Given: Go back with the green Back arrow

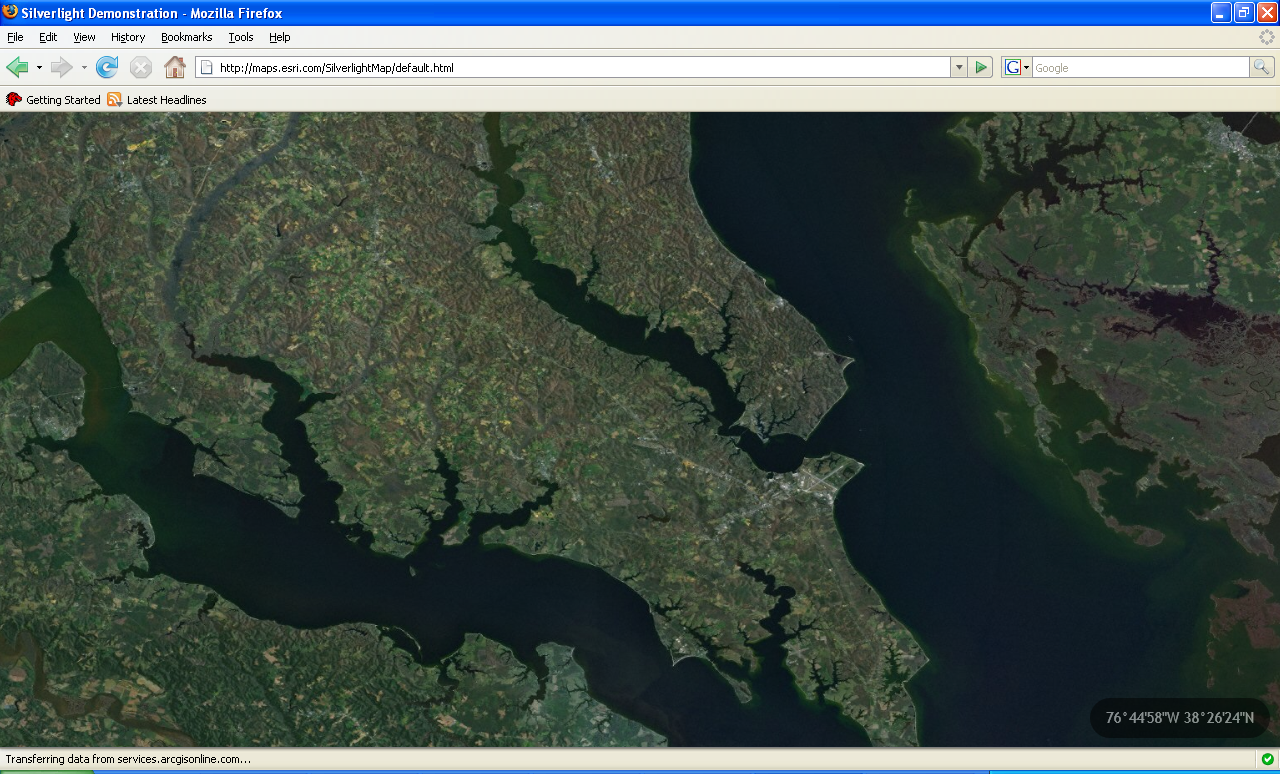Looking at the screenshot, I should [x=17, y=67].
